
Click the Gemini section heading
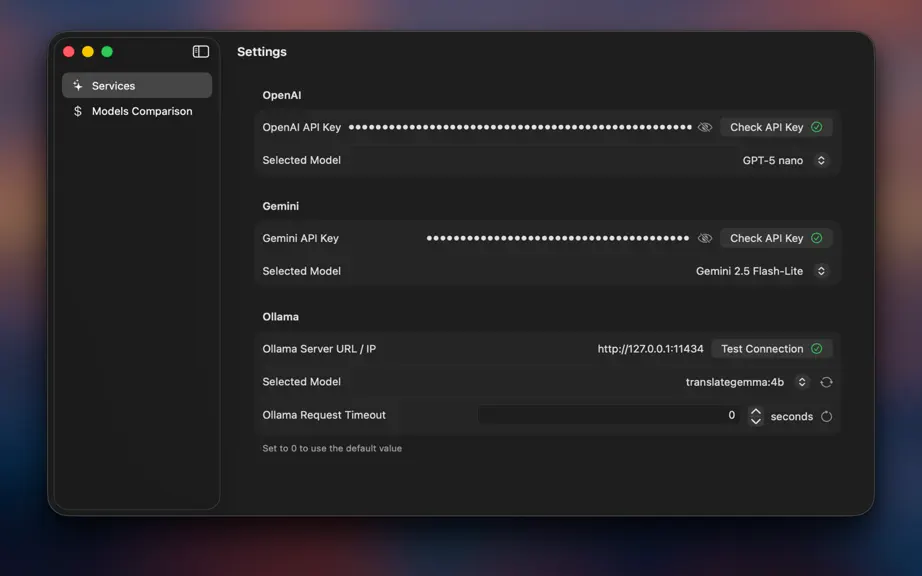click(x=280, y=206)
